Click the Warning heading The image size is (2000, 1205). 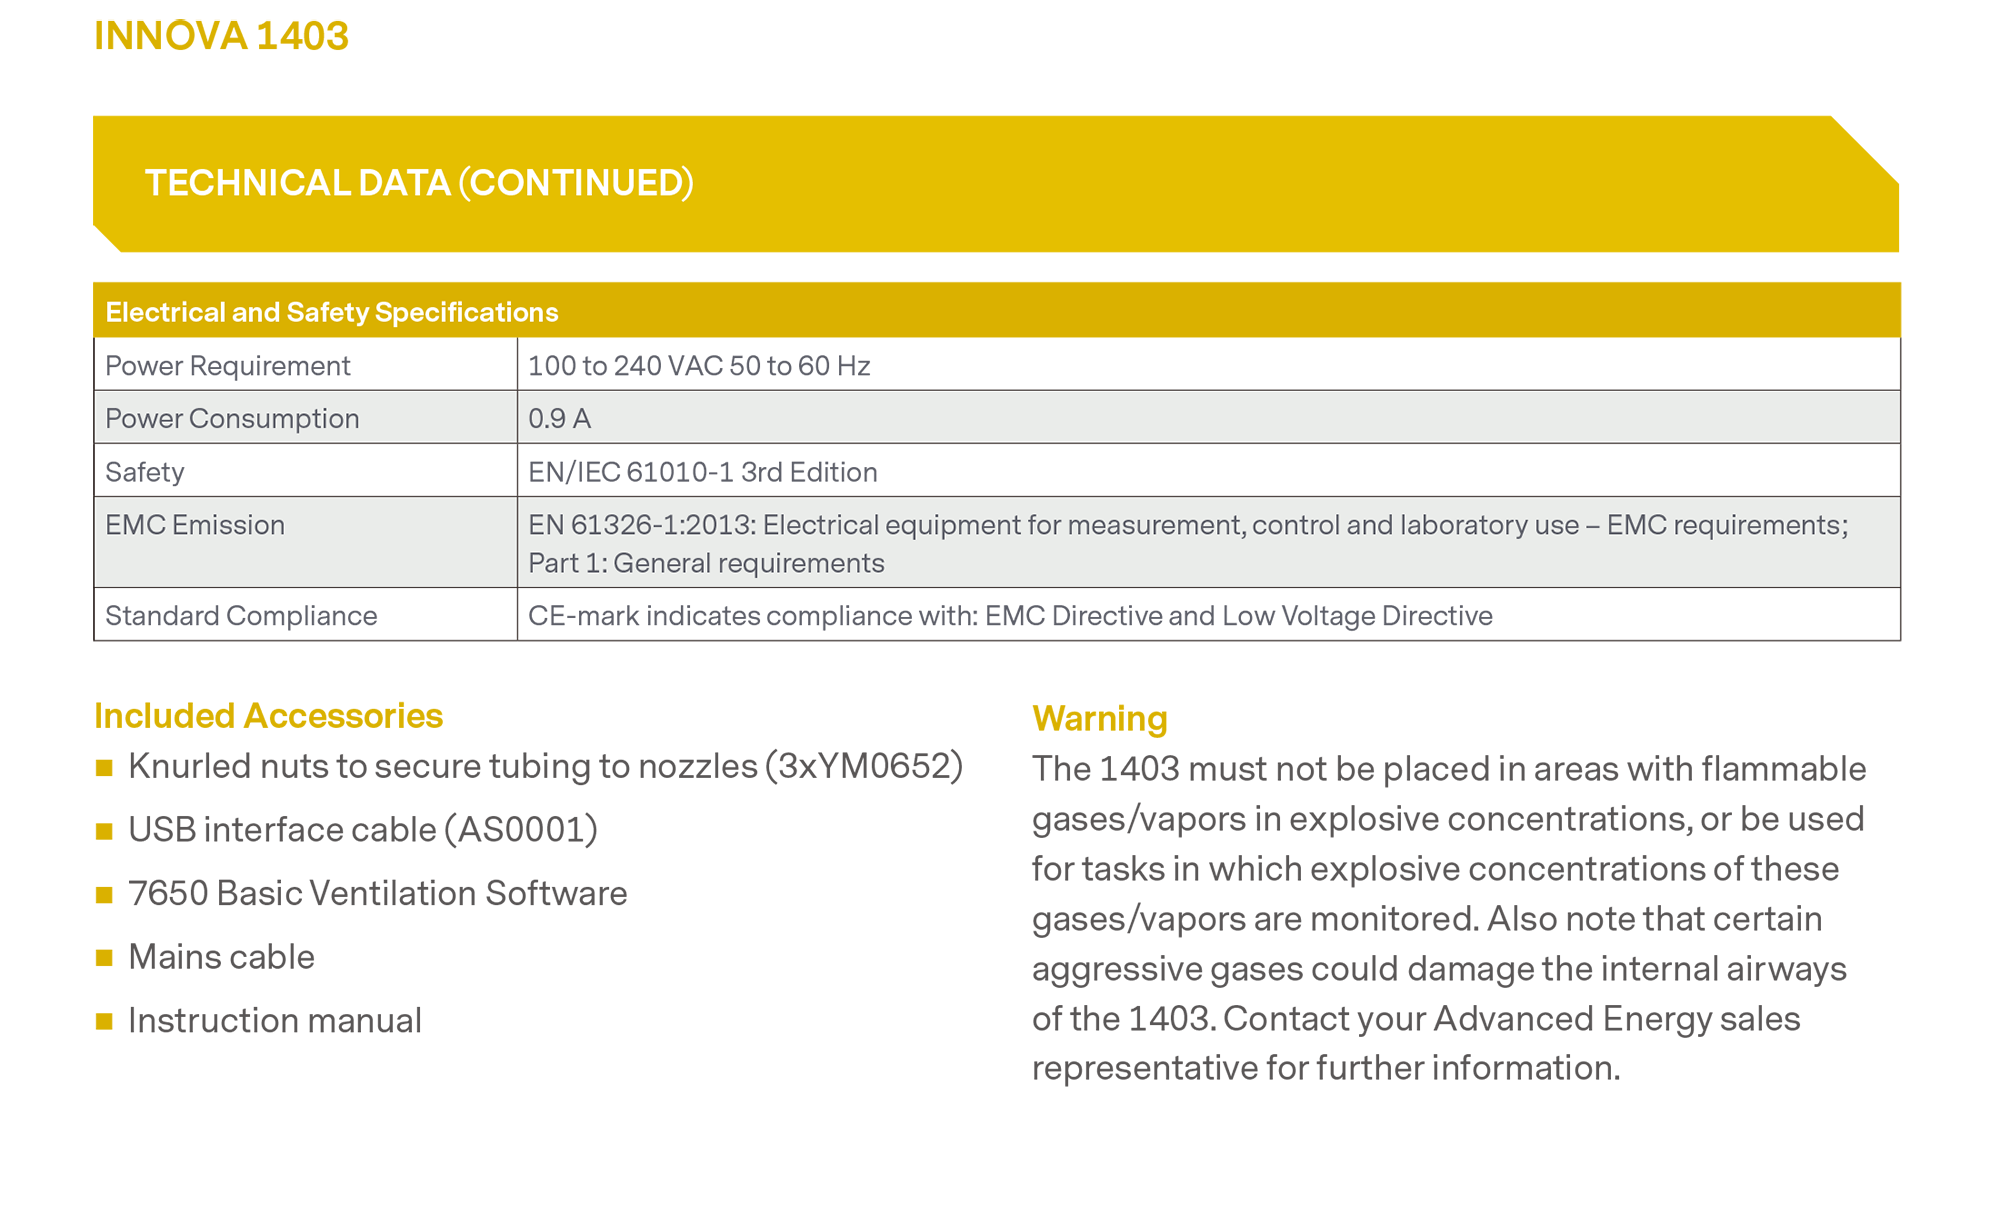click(x=1099, y=718)
